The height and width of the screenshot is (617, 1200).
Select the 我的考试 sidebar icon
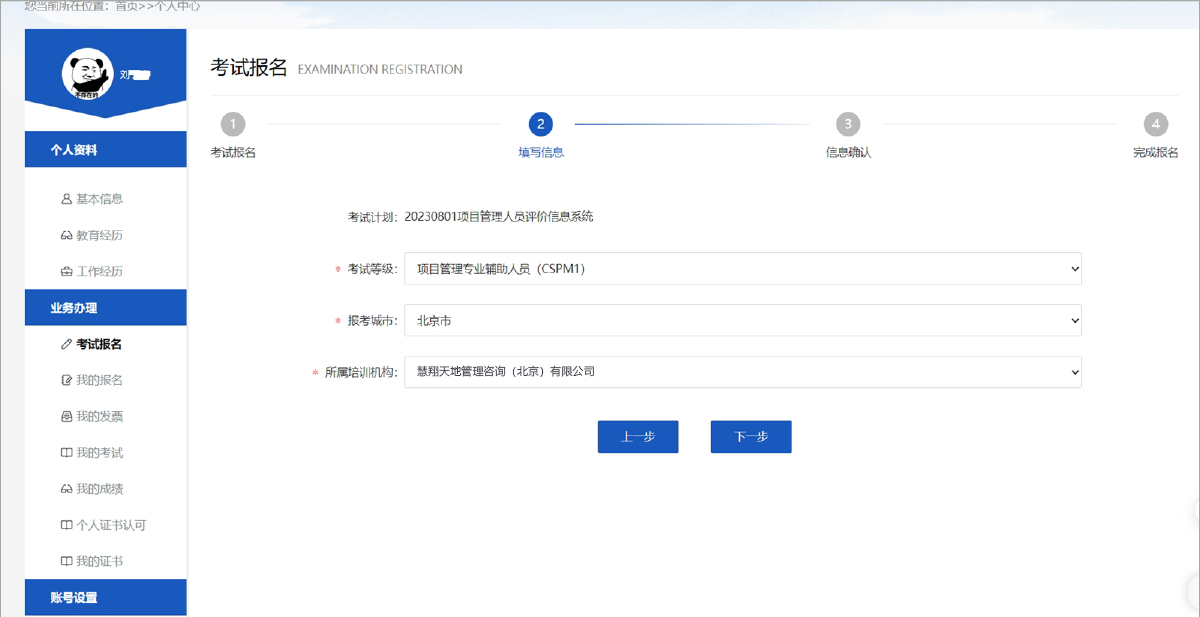[x=66, y=451]
